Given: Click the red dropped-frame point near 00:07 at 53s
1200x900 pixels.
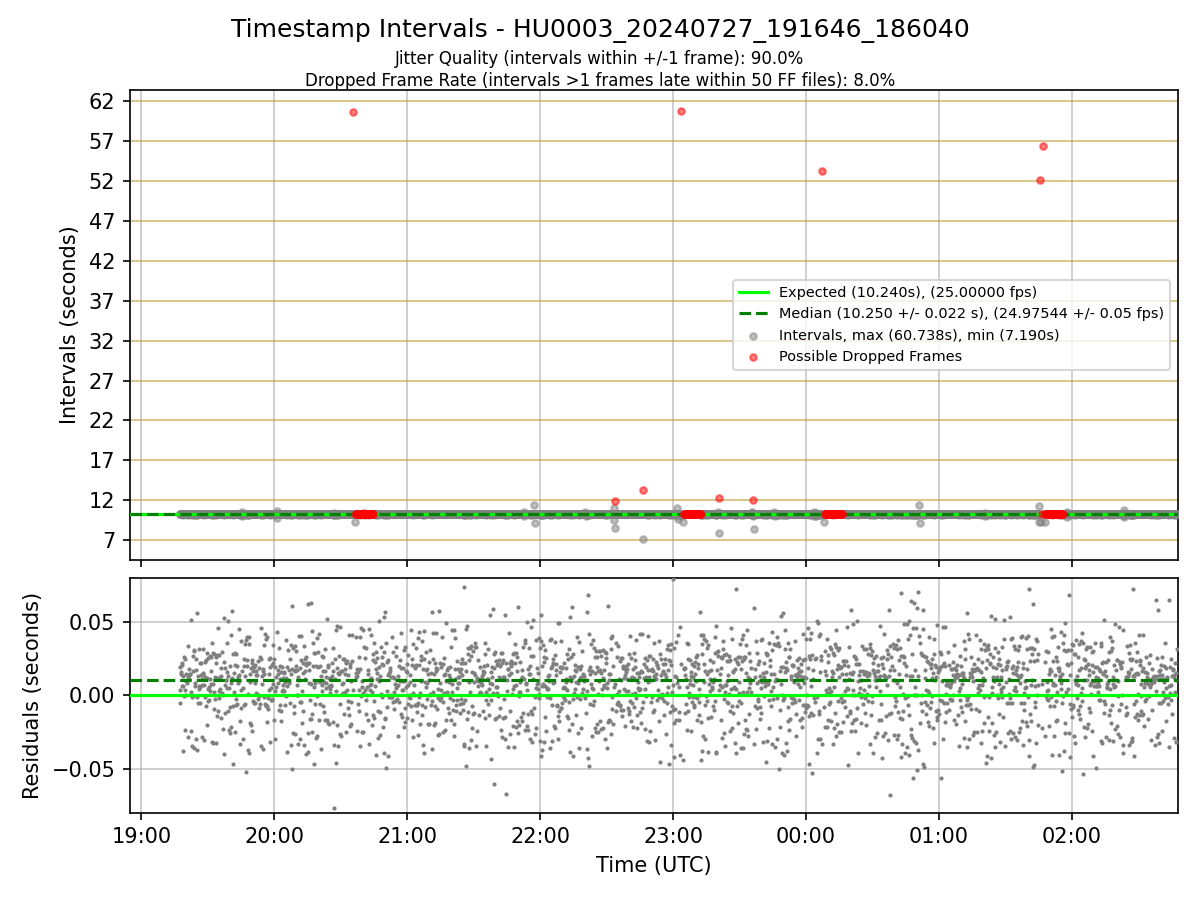Looking at the screenshot, I should tap(822, 171).
